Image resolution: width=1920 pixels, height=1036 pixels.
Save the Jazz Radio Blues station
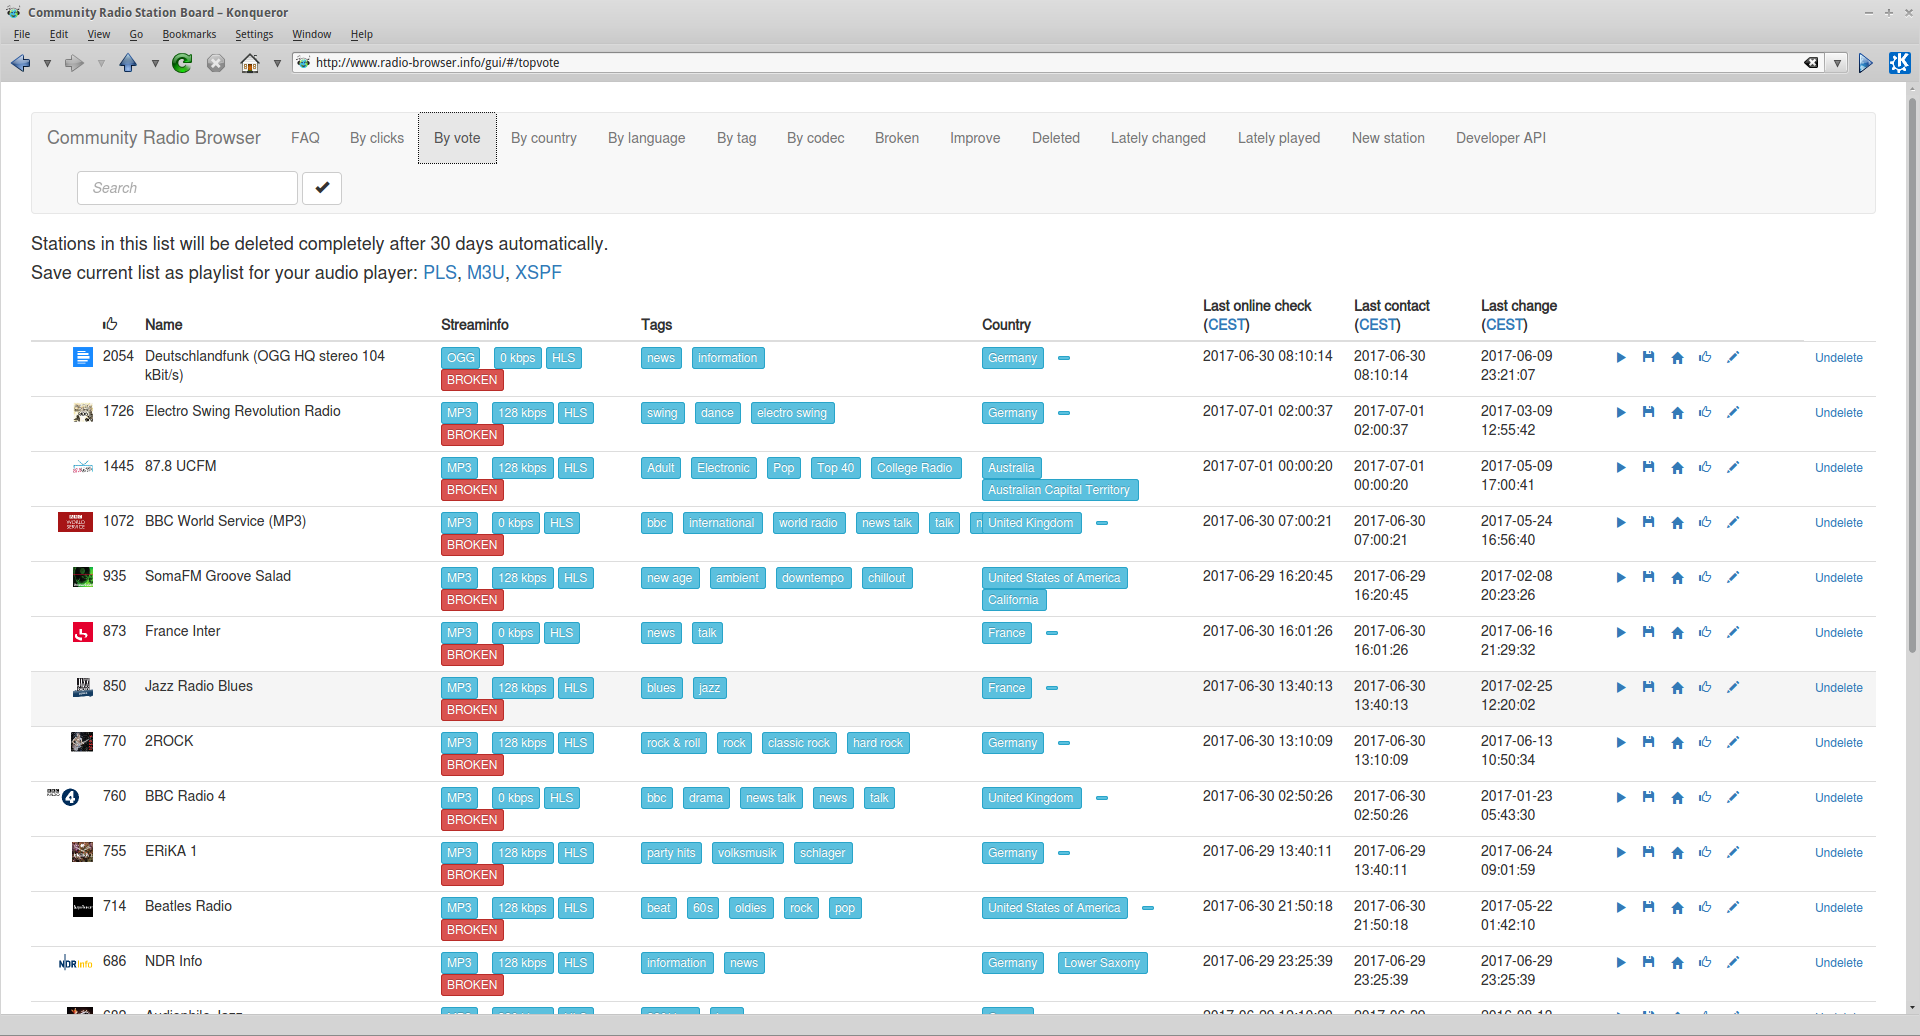[1648, 687]
